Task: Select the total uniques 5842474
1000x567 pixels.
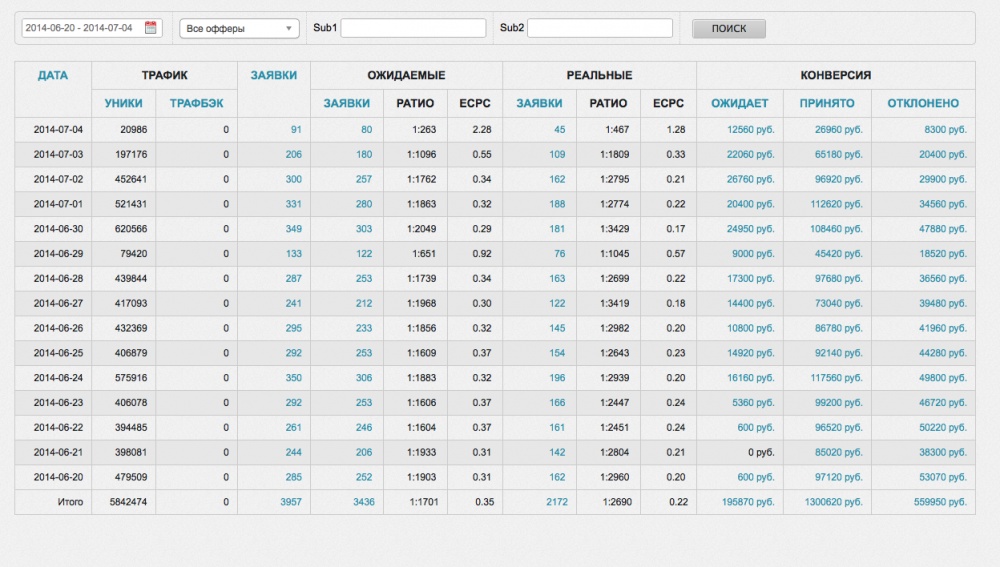Action: pyautogui.click(x=128, y=502)
